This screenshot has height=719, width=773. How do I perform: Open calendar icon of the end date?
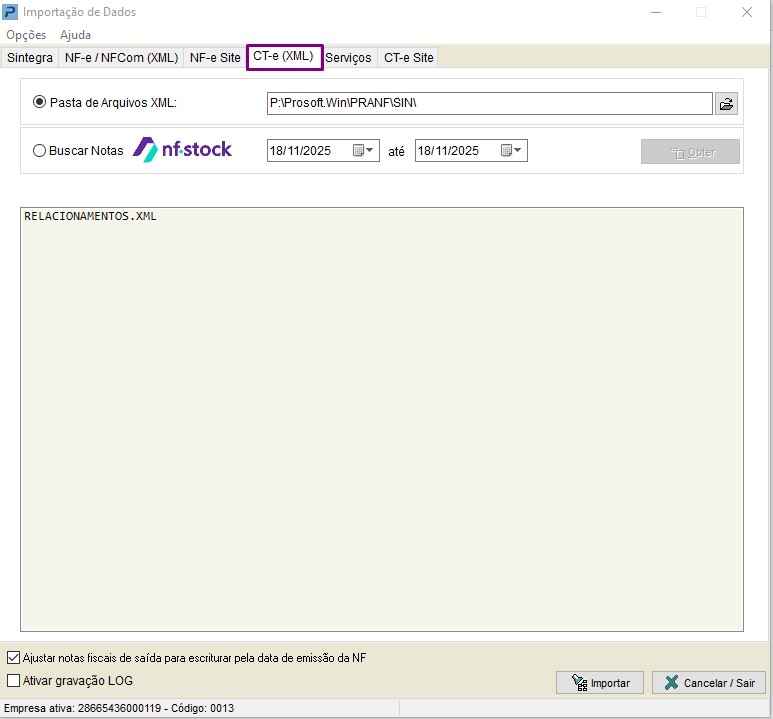click(x=506, y=150)
